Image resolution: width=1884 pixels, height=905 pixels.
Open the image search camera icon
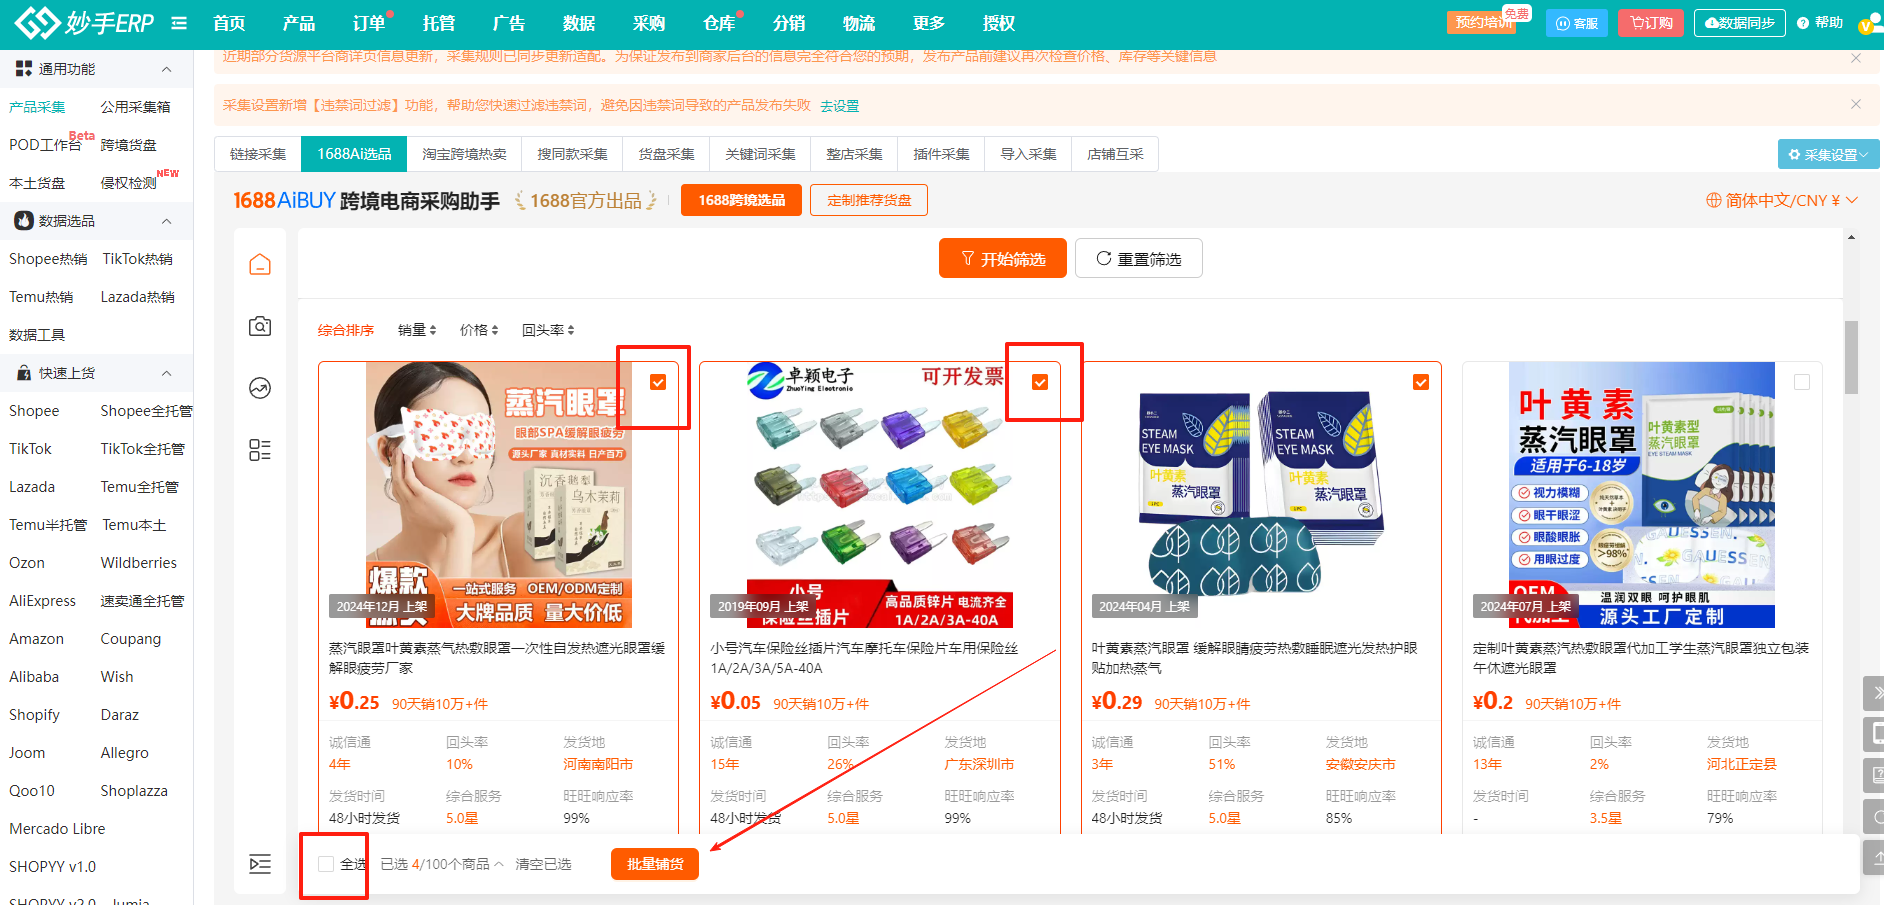click(x=260, y=326)
